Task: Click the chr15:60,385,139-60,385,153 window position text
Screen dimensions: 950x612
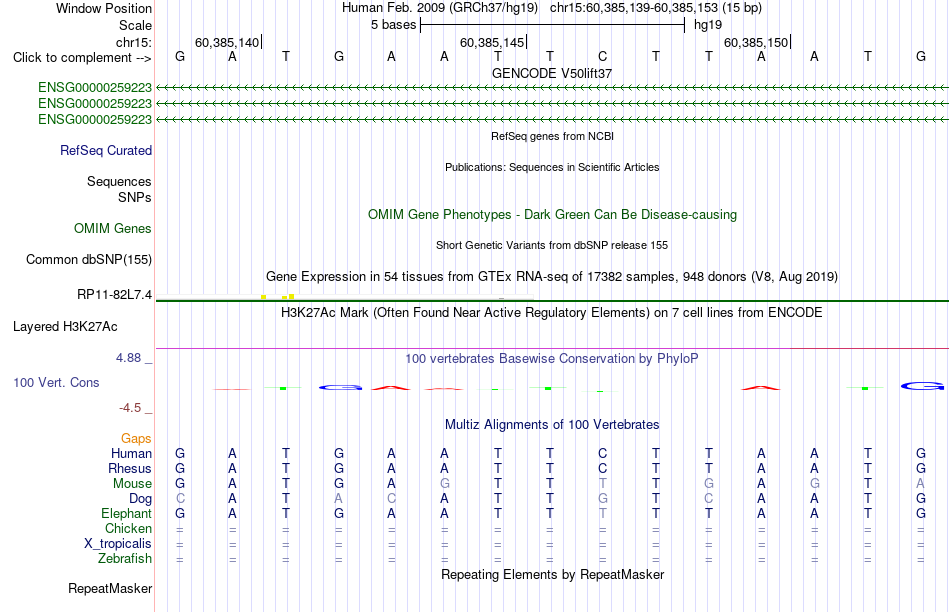Action: tap(656, 8)
